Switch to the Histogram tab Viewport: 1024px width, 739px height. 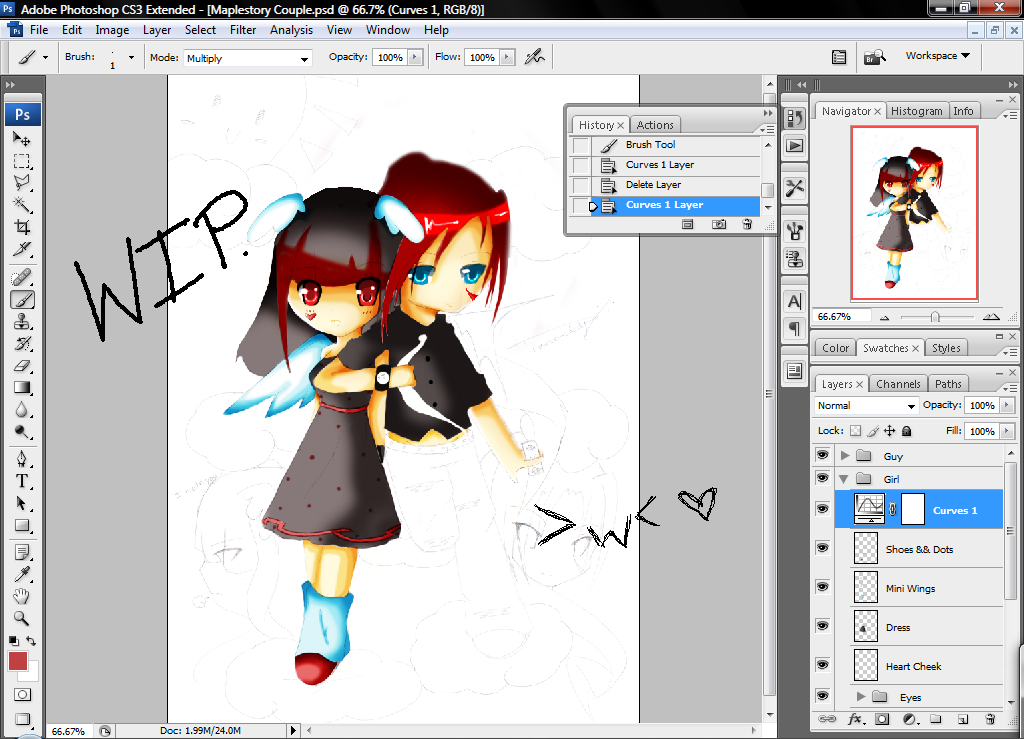point(916,111)
